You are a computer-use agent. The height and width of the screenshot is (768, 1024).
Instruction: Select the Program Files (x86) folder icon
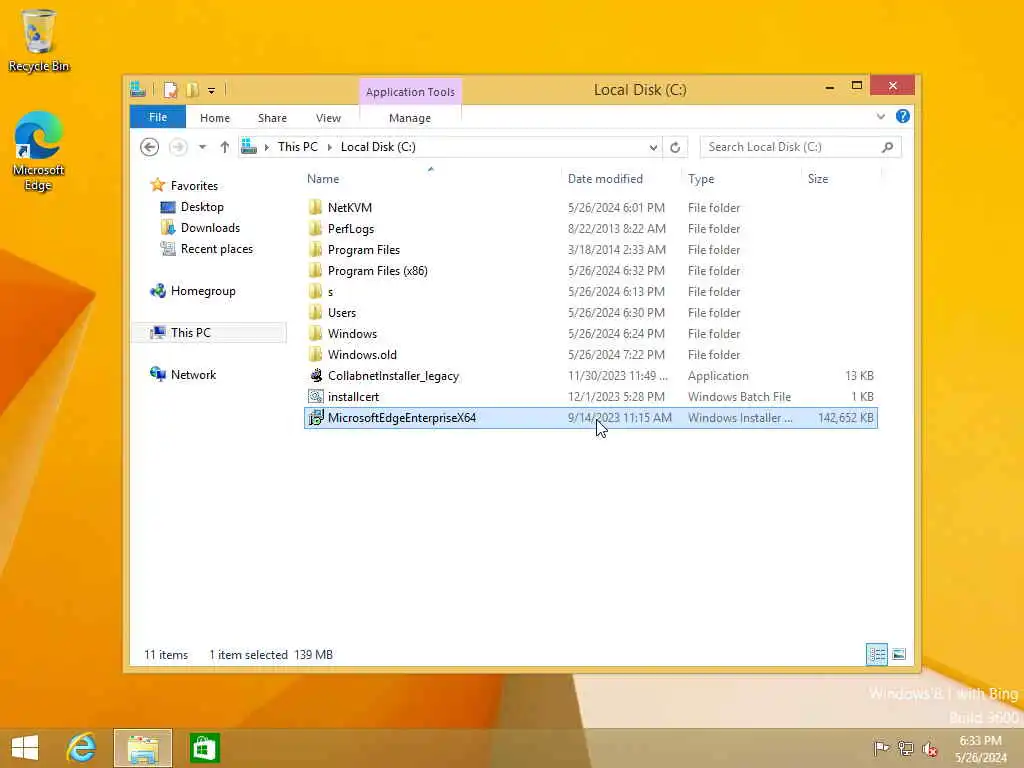(315, 270)
